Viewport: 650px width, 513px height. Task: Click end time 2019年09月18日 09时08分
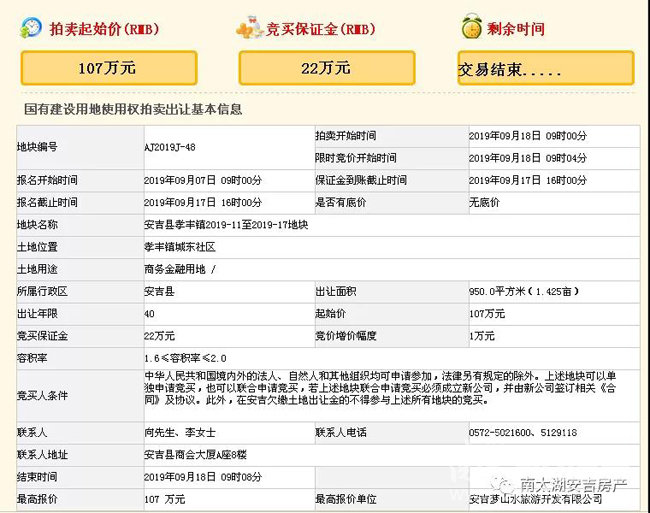point(203,477)
